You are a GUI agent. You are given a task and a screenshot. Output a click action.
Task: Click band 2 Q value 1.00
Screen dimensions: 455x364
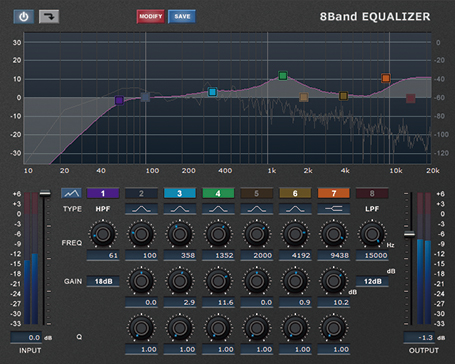pyautogui.click(x=141, y=349)
